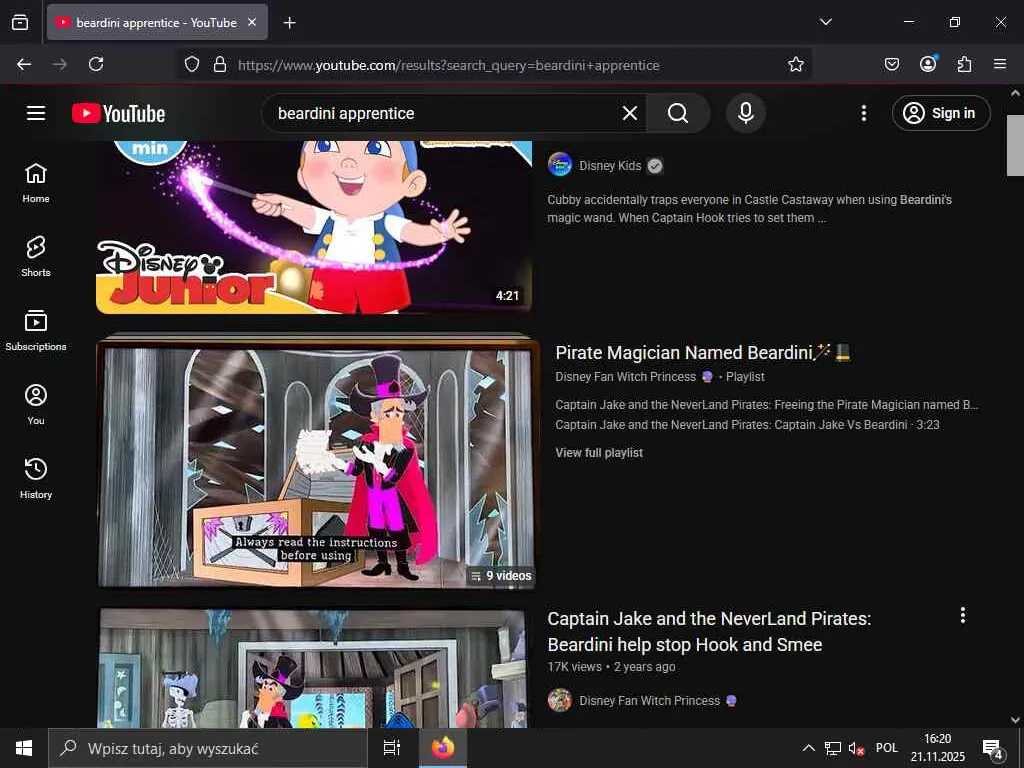Go back with the browser back arrow
Viewport: 1024px width, 768px height.
(x=24, y=64)
